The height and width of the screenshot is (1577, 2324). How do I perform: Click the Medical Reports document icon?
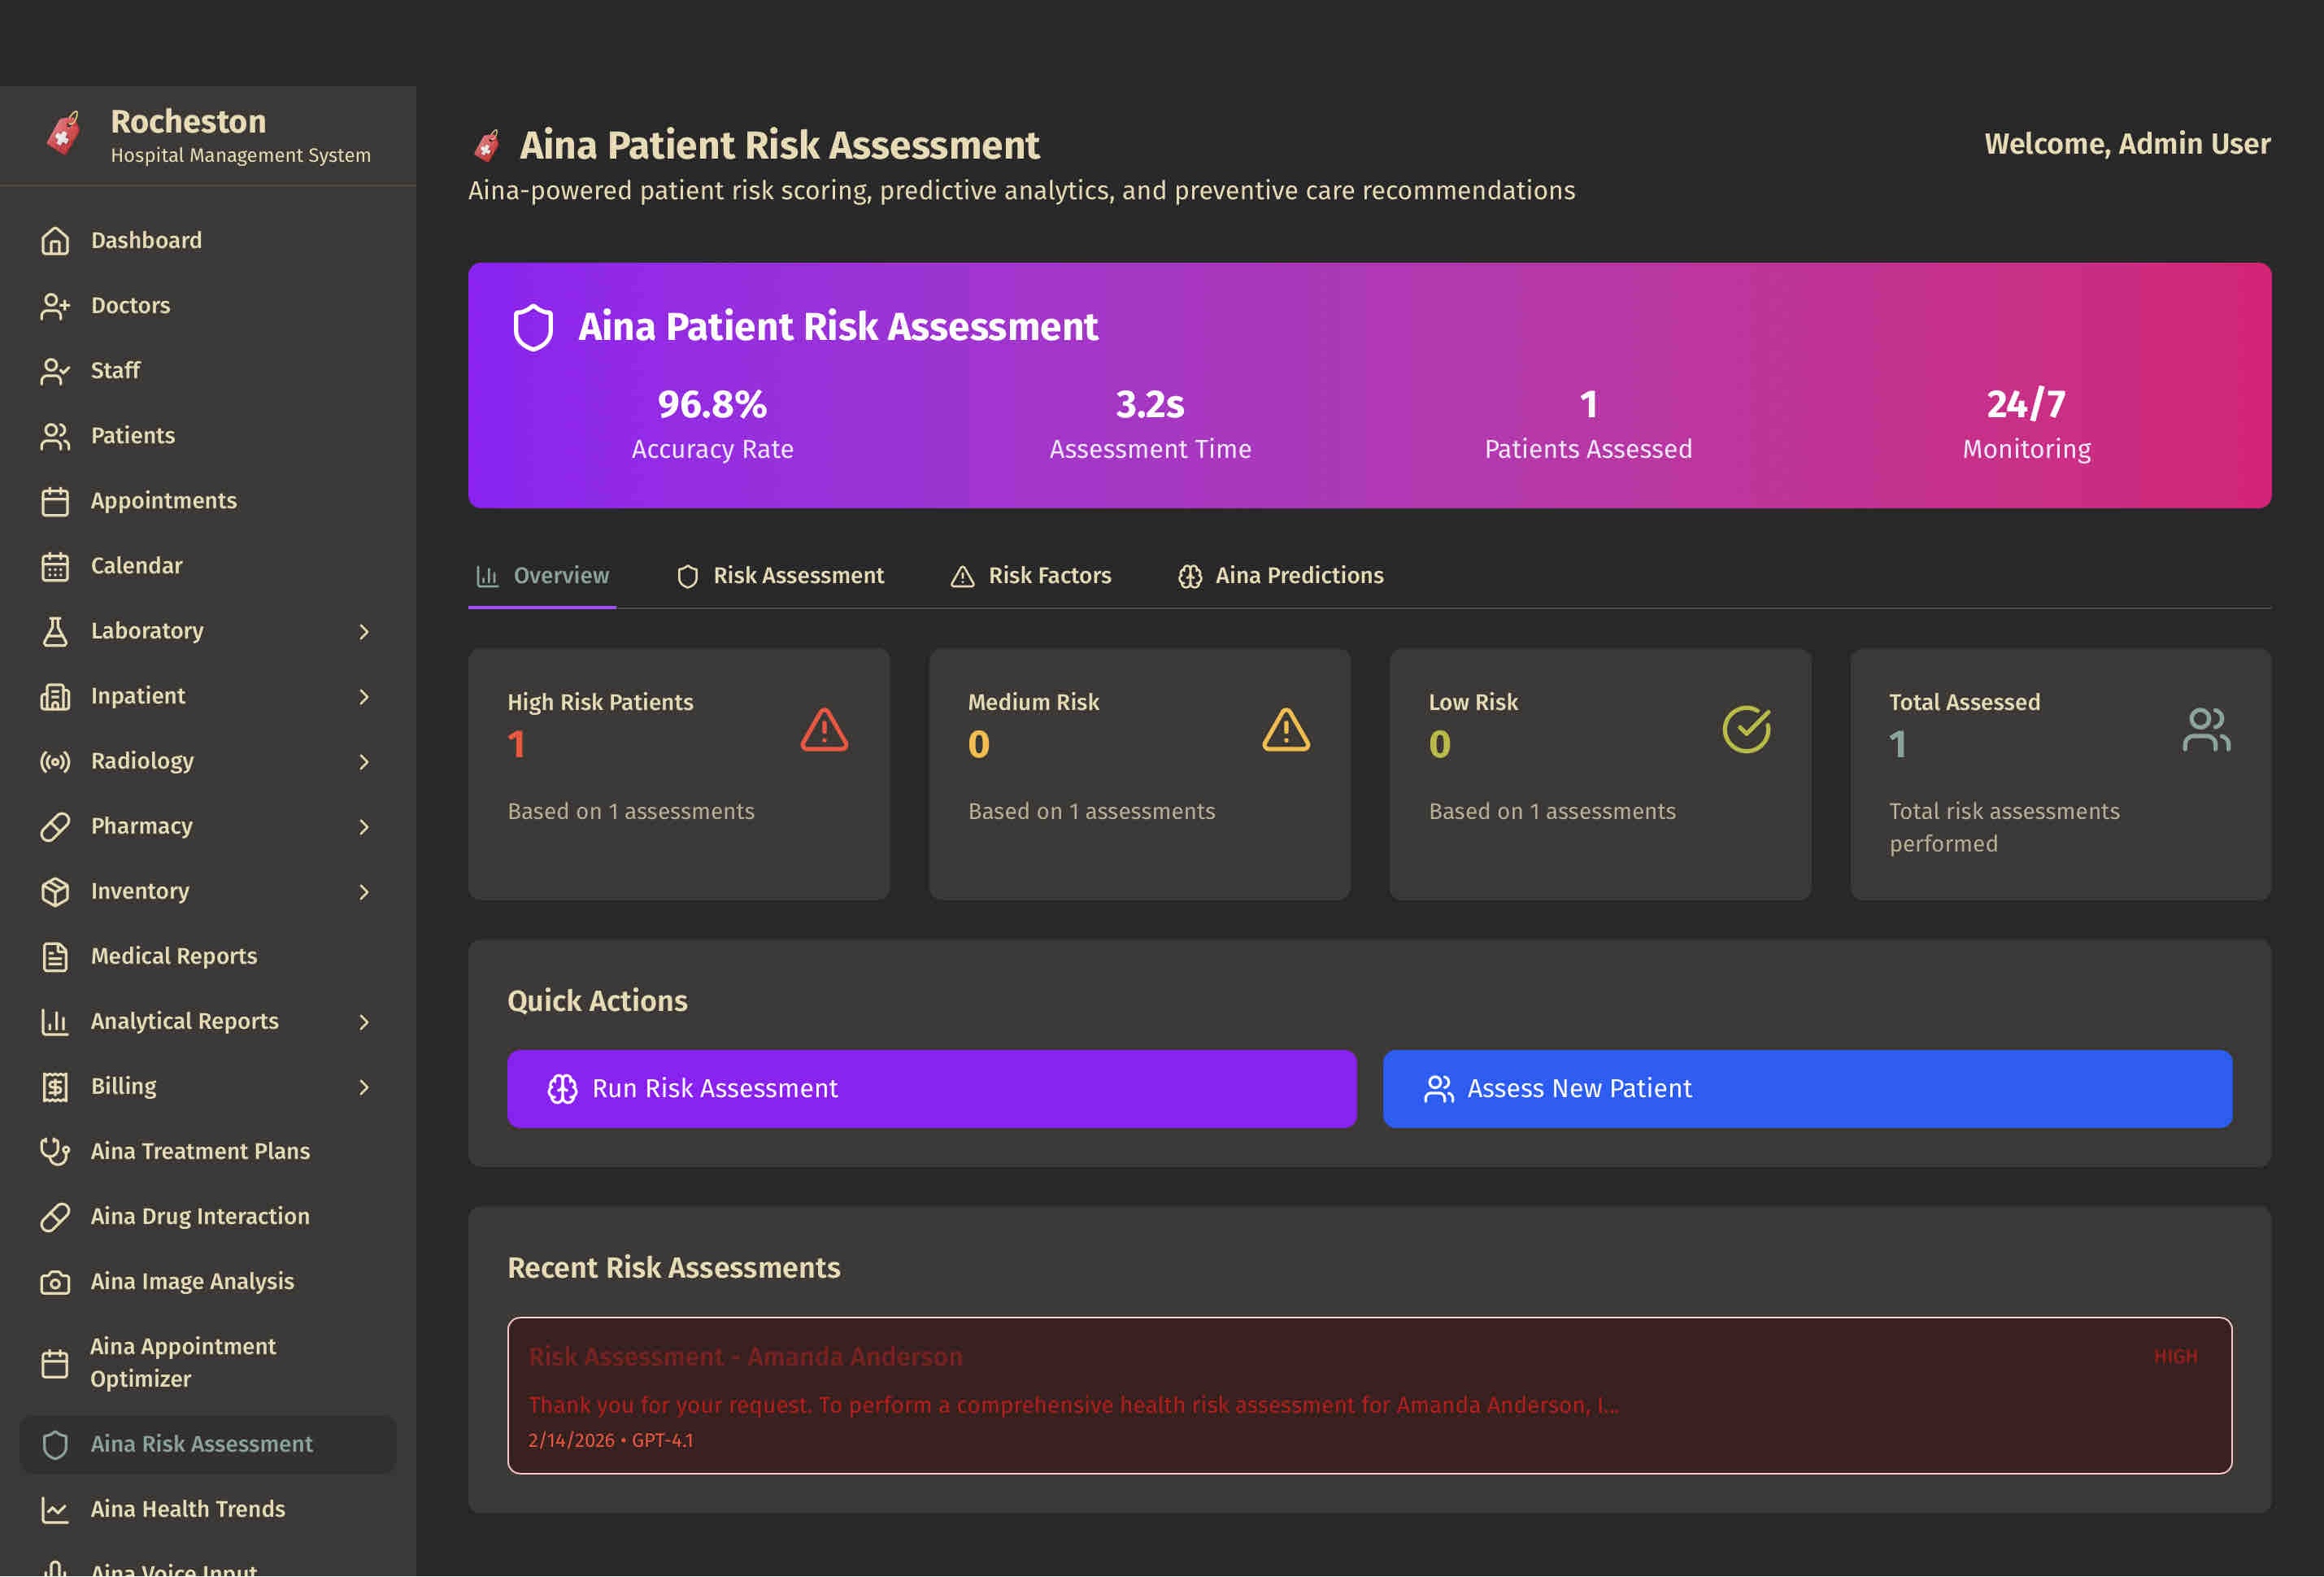(55, 956)
